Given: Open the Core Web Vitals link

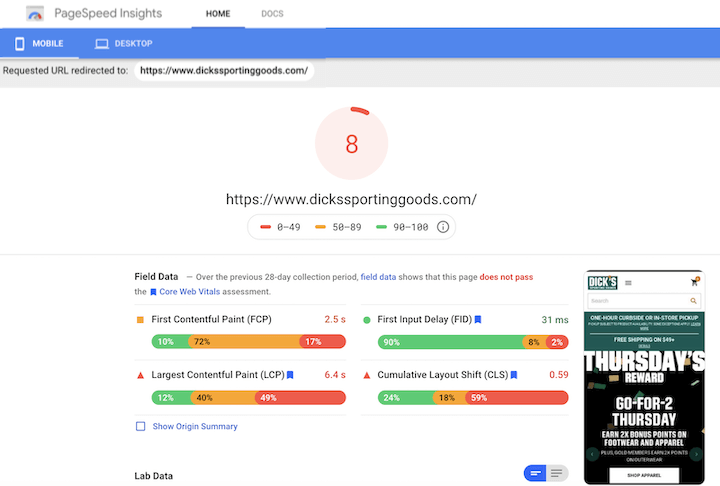Looking at the screenshot, I should [190, 292].
